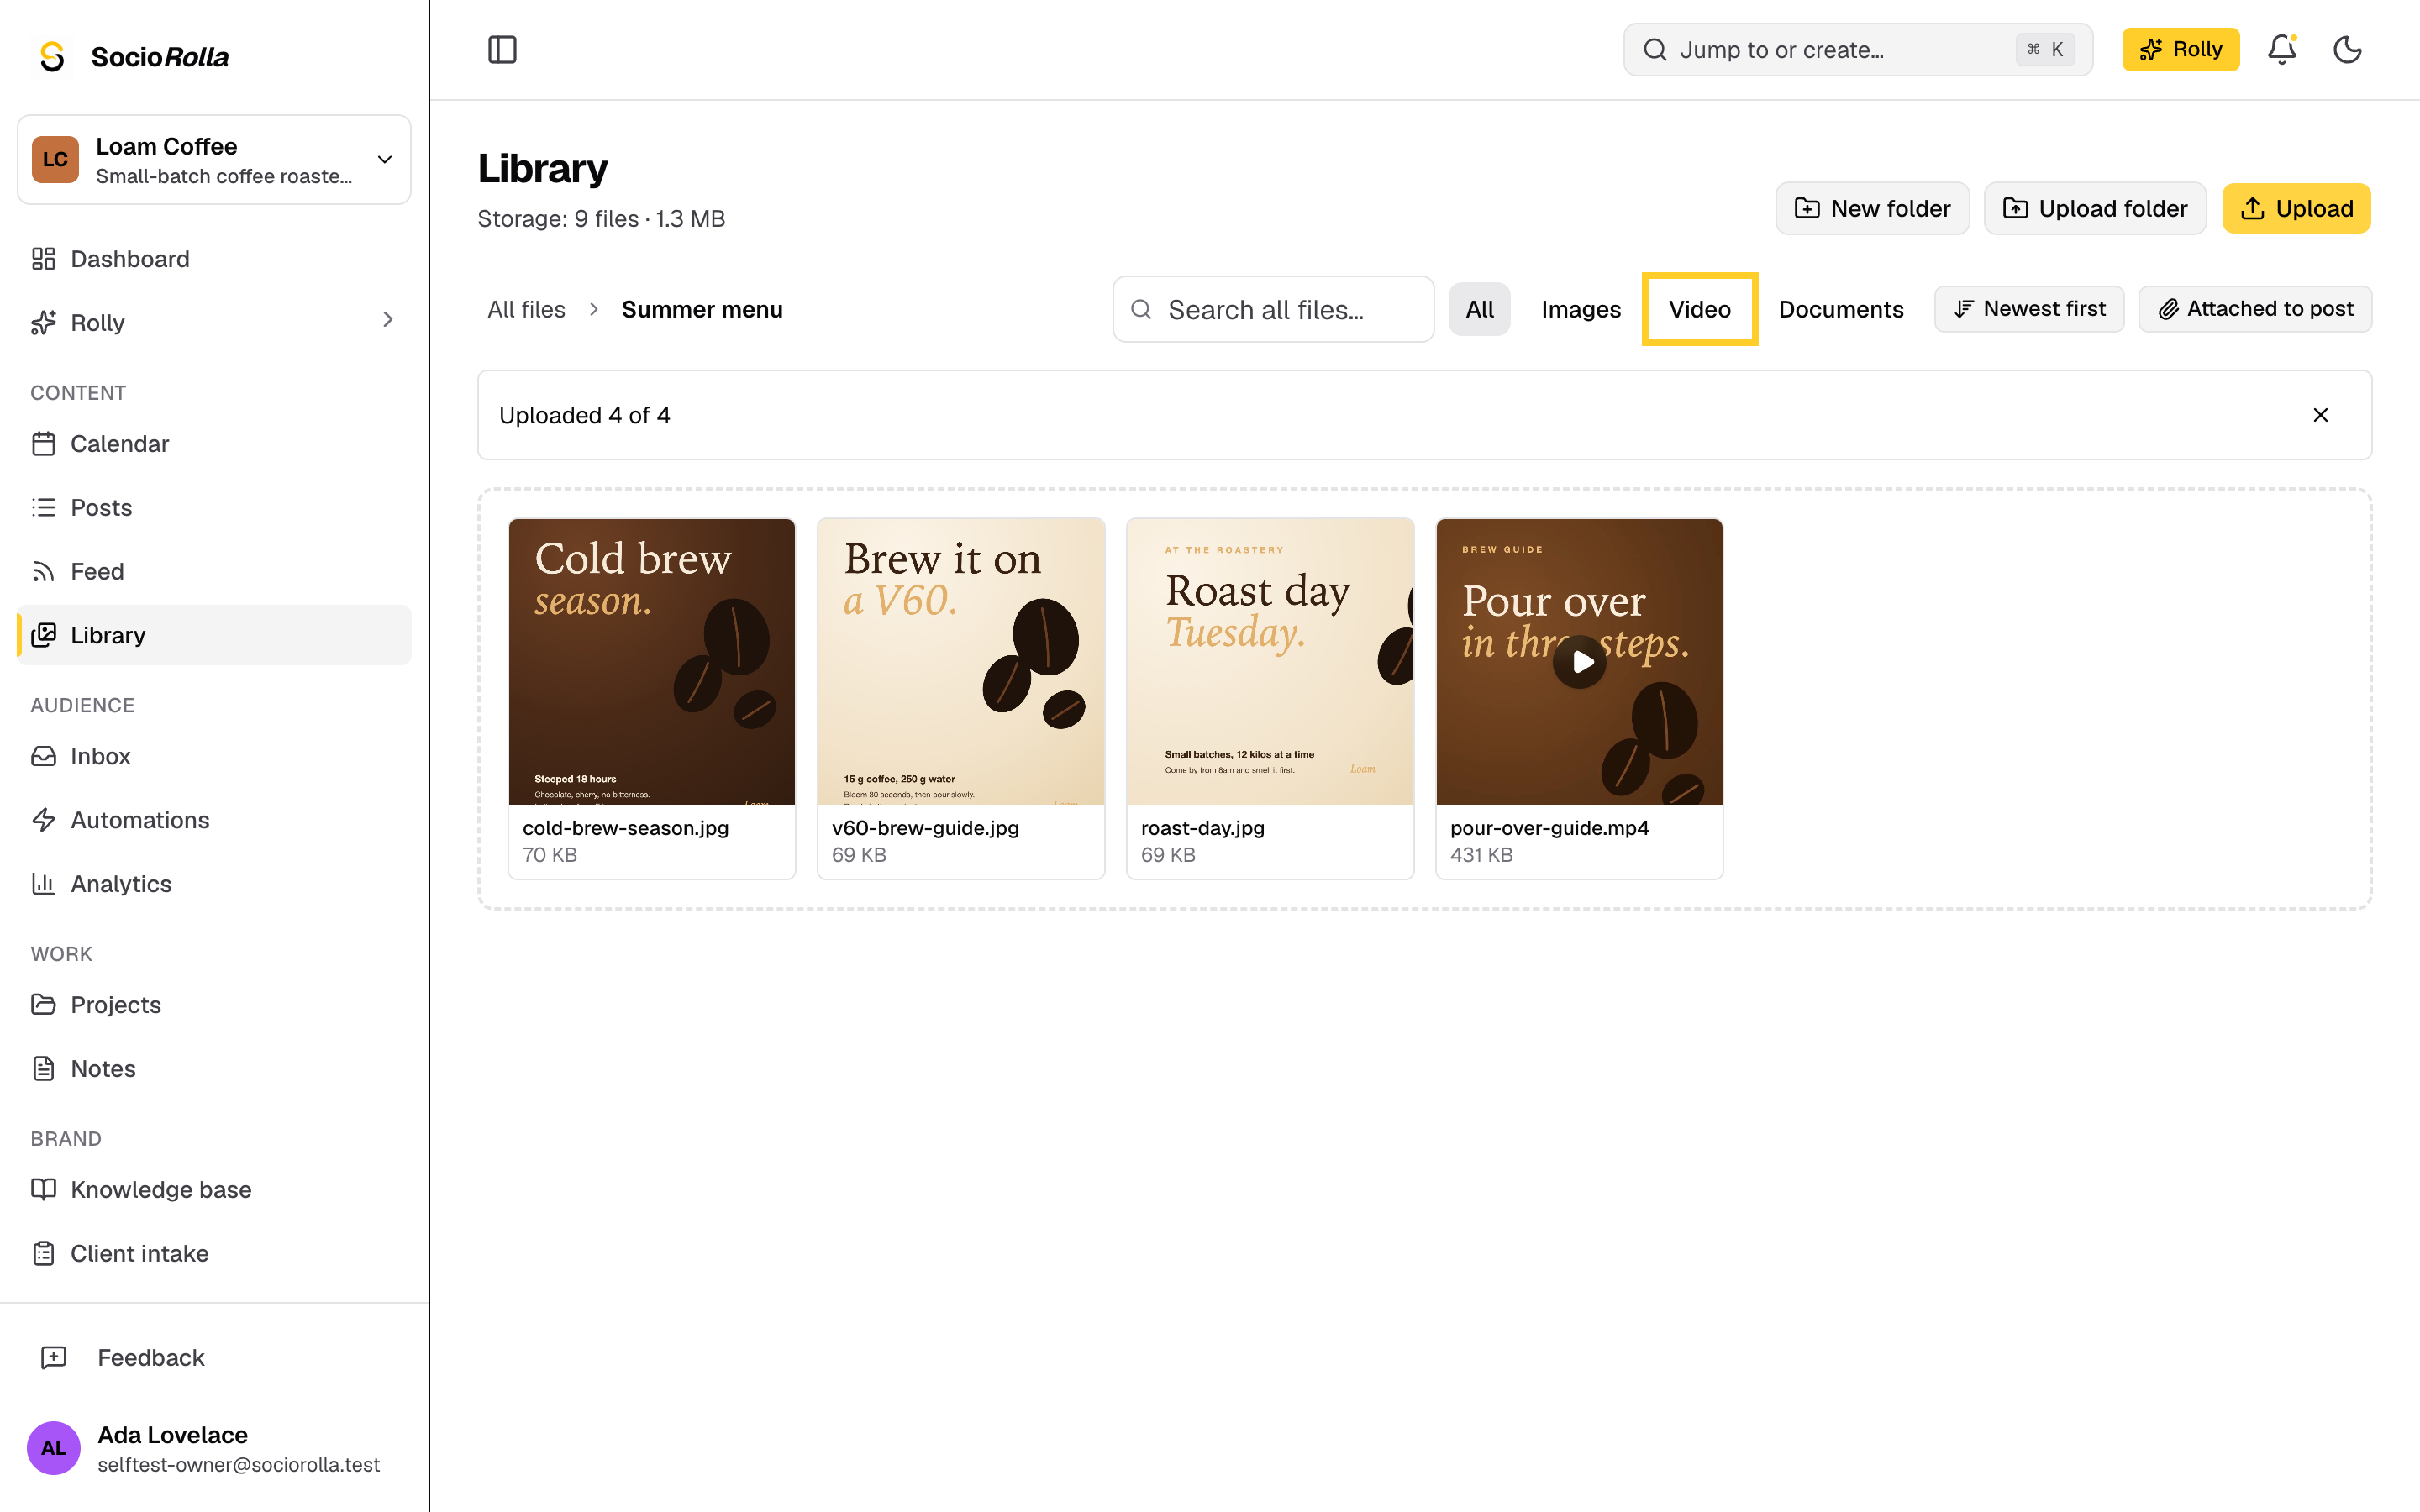This screenshot has height=1512, width=2420.
Task: Select the All files filter tab
Action: pos(1479,309)
